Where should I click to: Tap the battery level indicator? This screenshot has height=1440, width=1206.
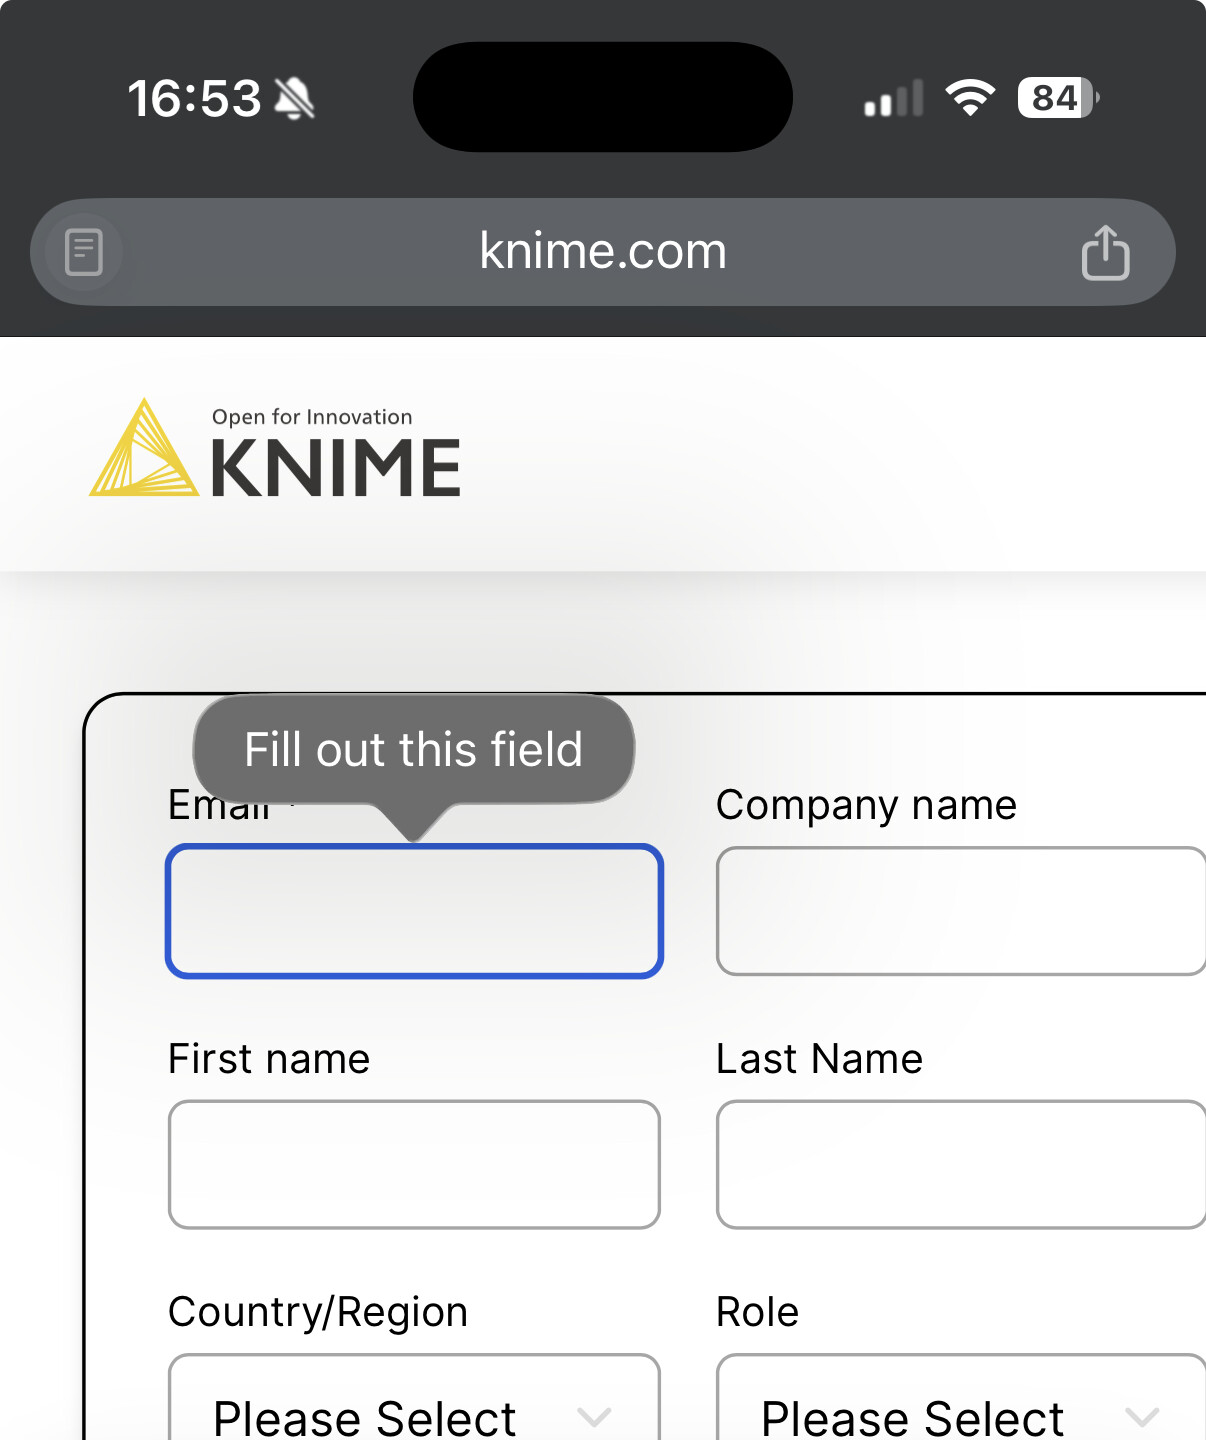point(1057,98)
